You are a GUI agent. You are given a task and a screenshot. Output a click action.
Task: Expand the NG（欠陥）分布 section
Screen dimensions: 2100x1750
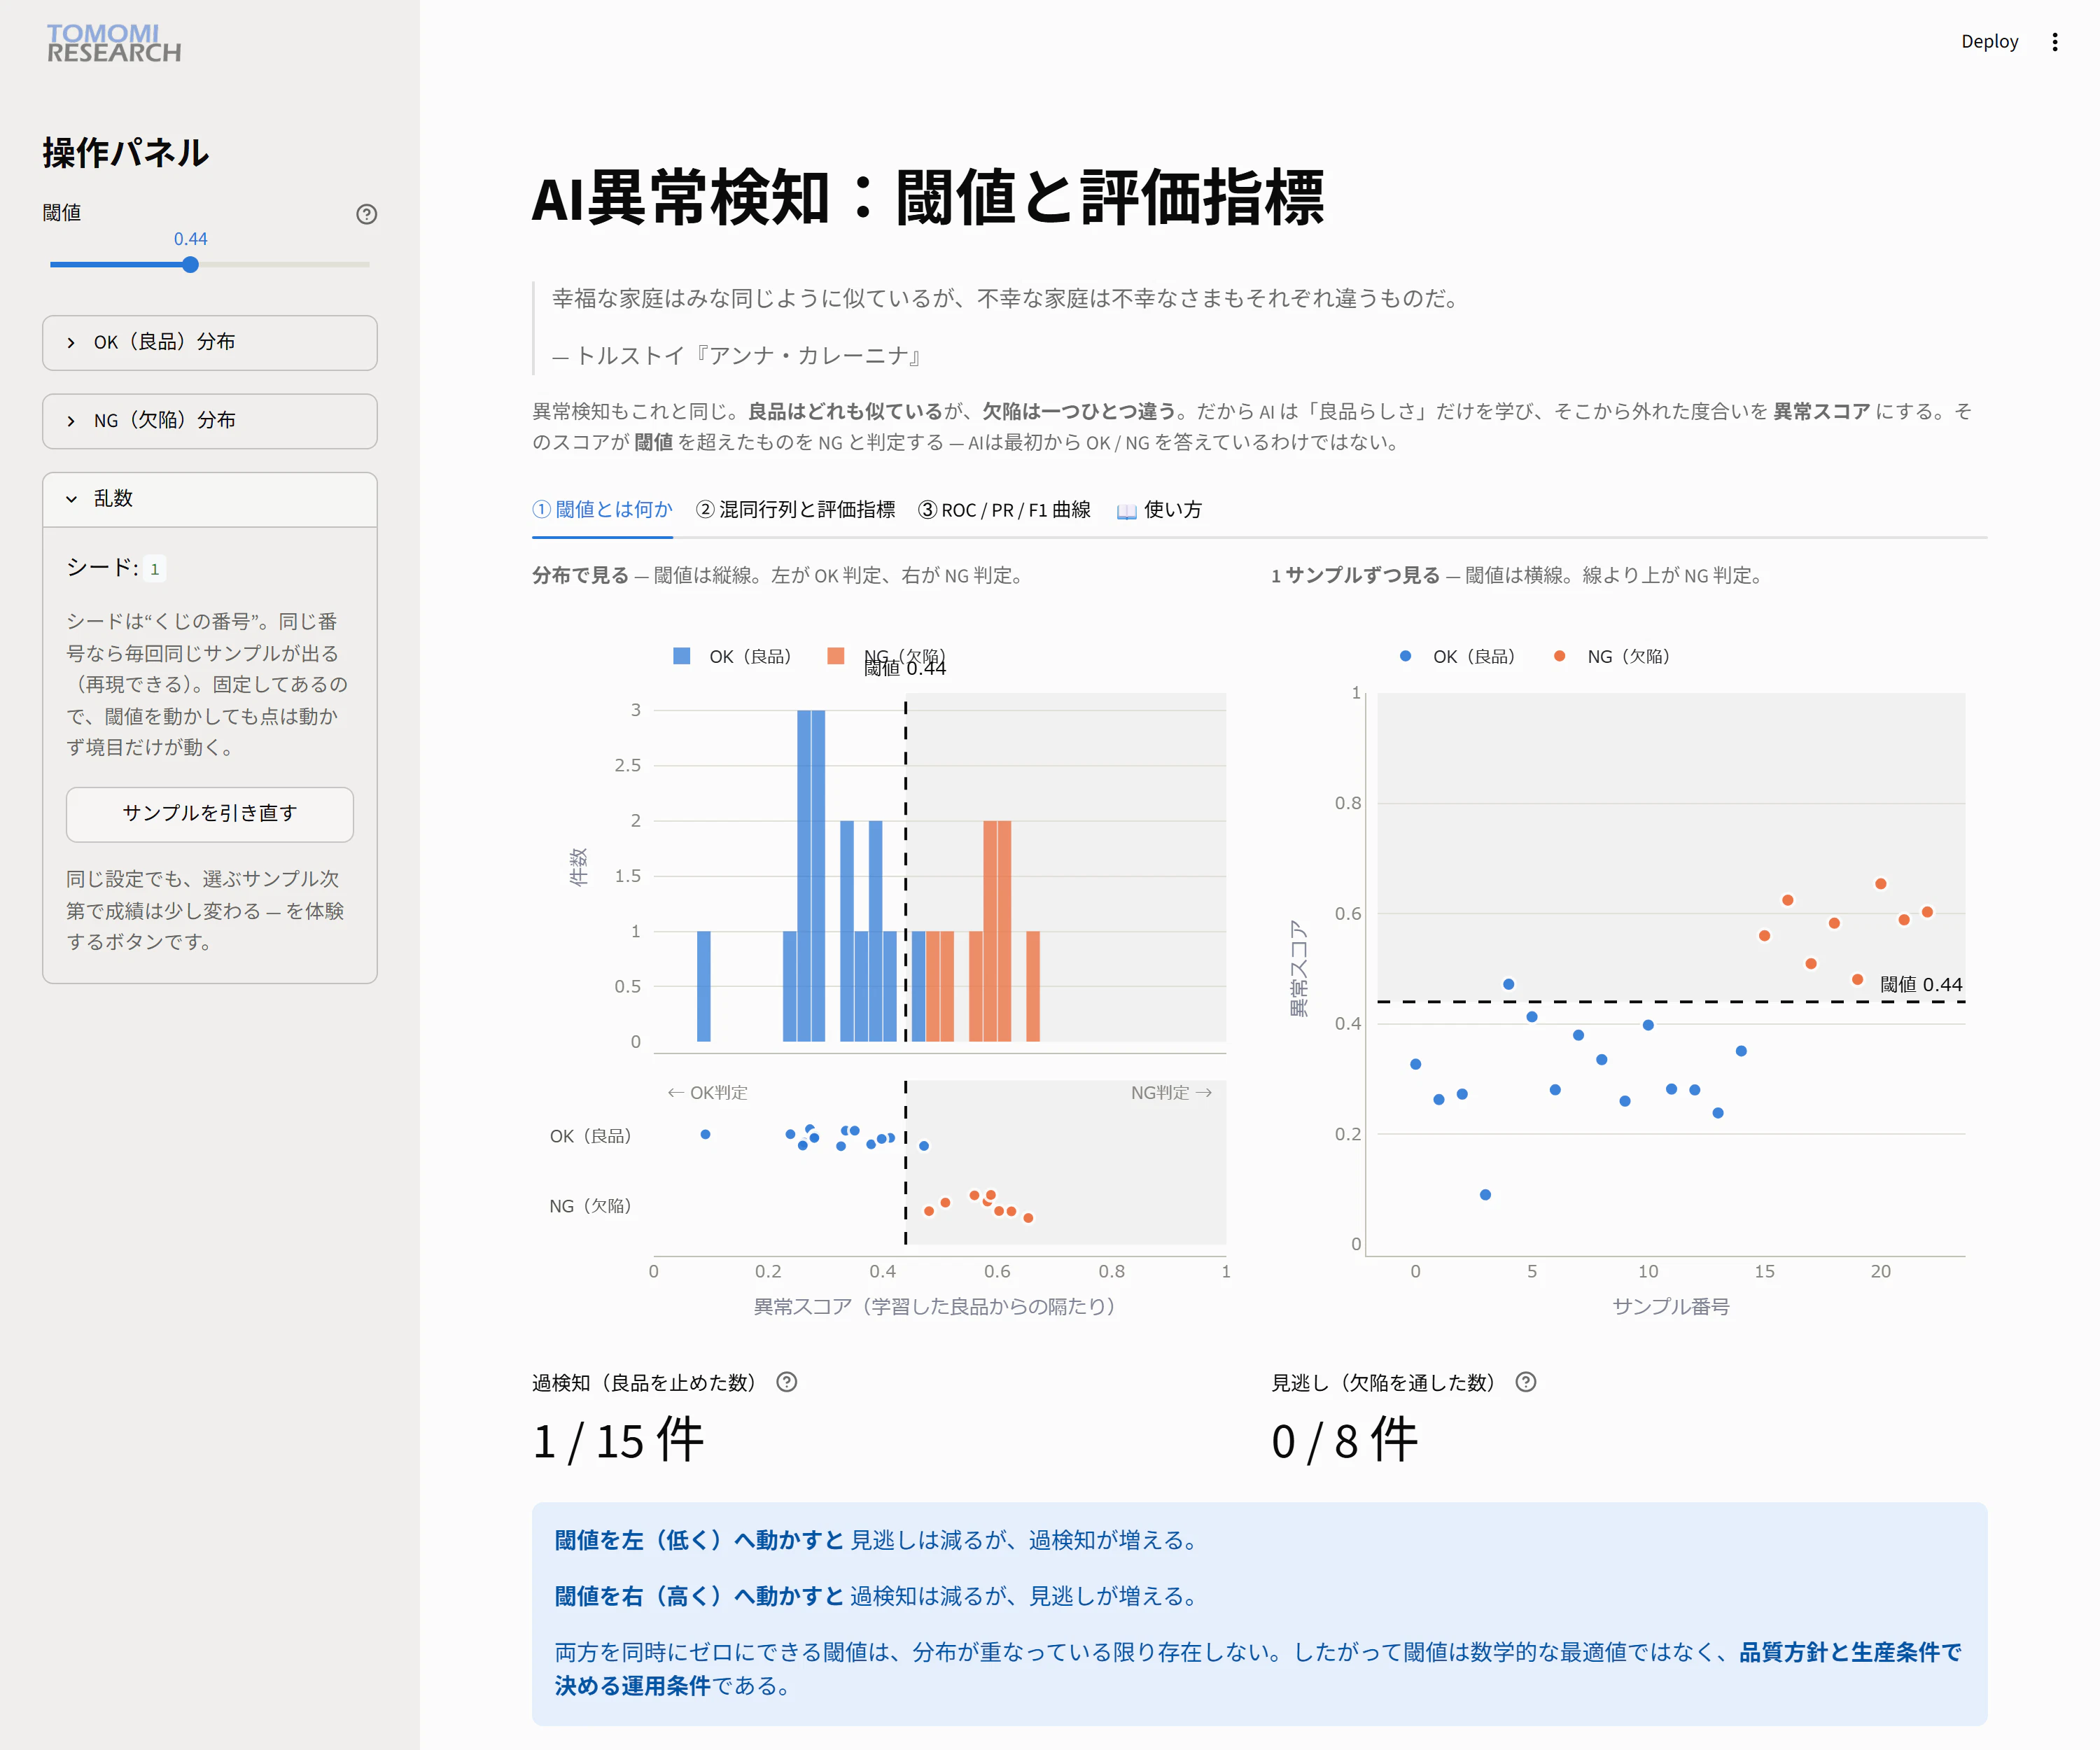coord(210,421)
